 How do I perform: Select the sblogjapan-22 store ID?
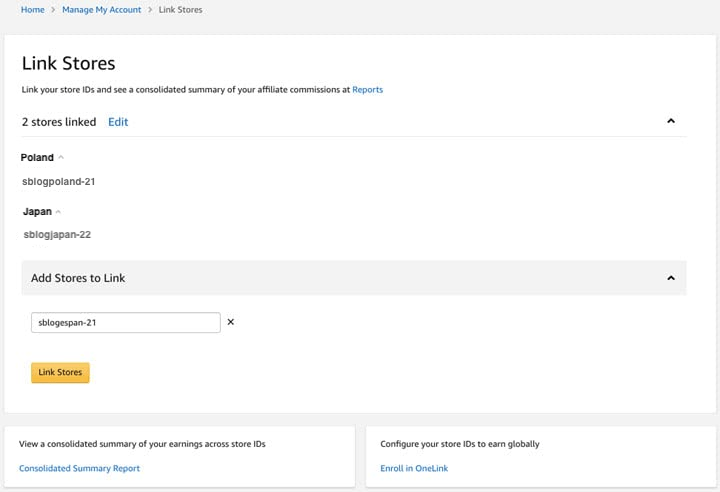tap(57, 235)
